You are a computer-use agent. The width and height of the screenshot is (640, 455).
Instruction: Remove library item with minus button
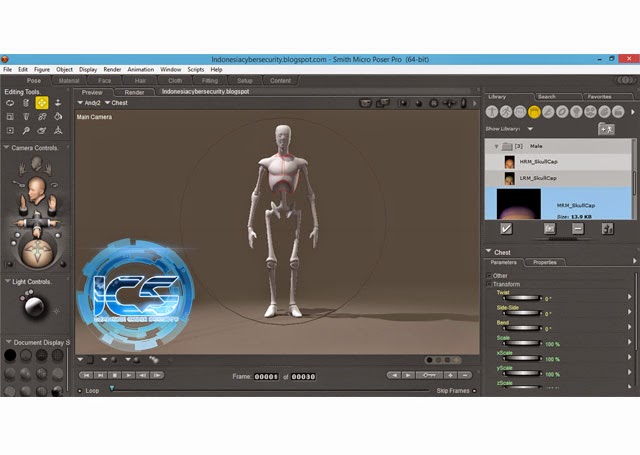click(x=577, y=228)
